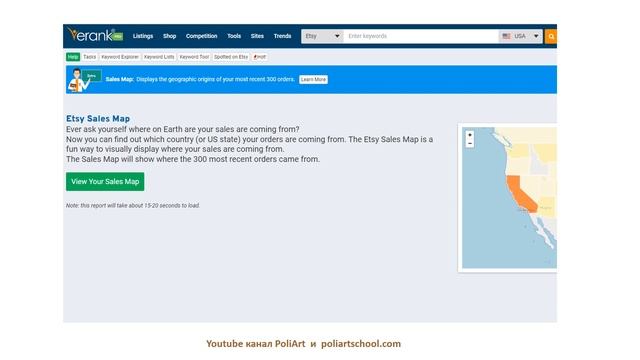Click the note about report loading time

[x=133, y=206]
